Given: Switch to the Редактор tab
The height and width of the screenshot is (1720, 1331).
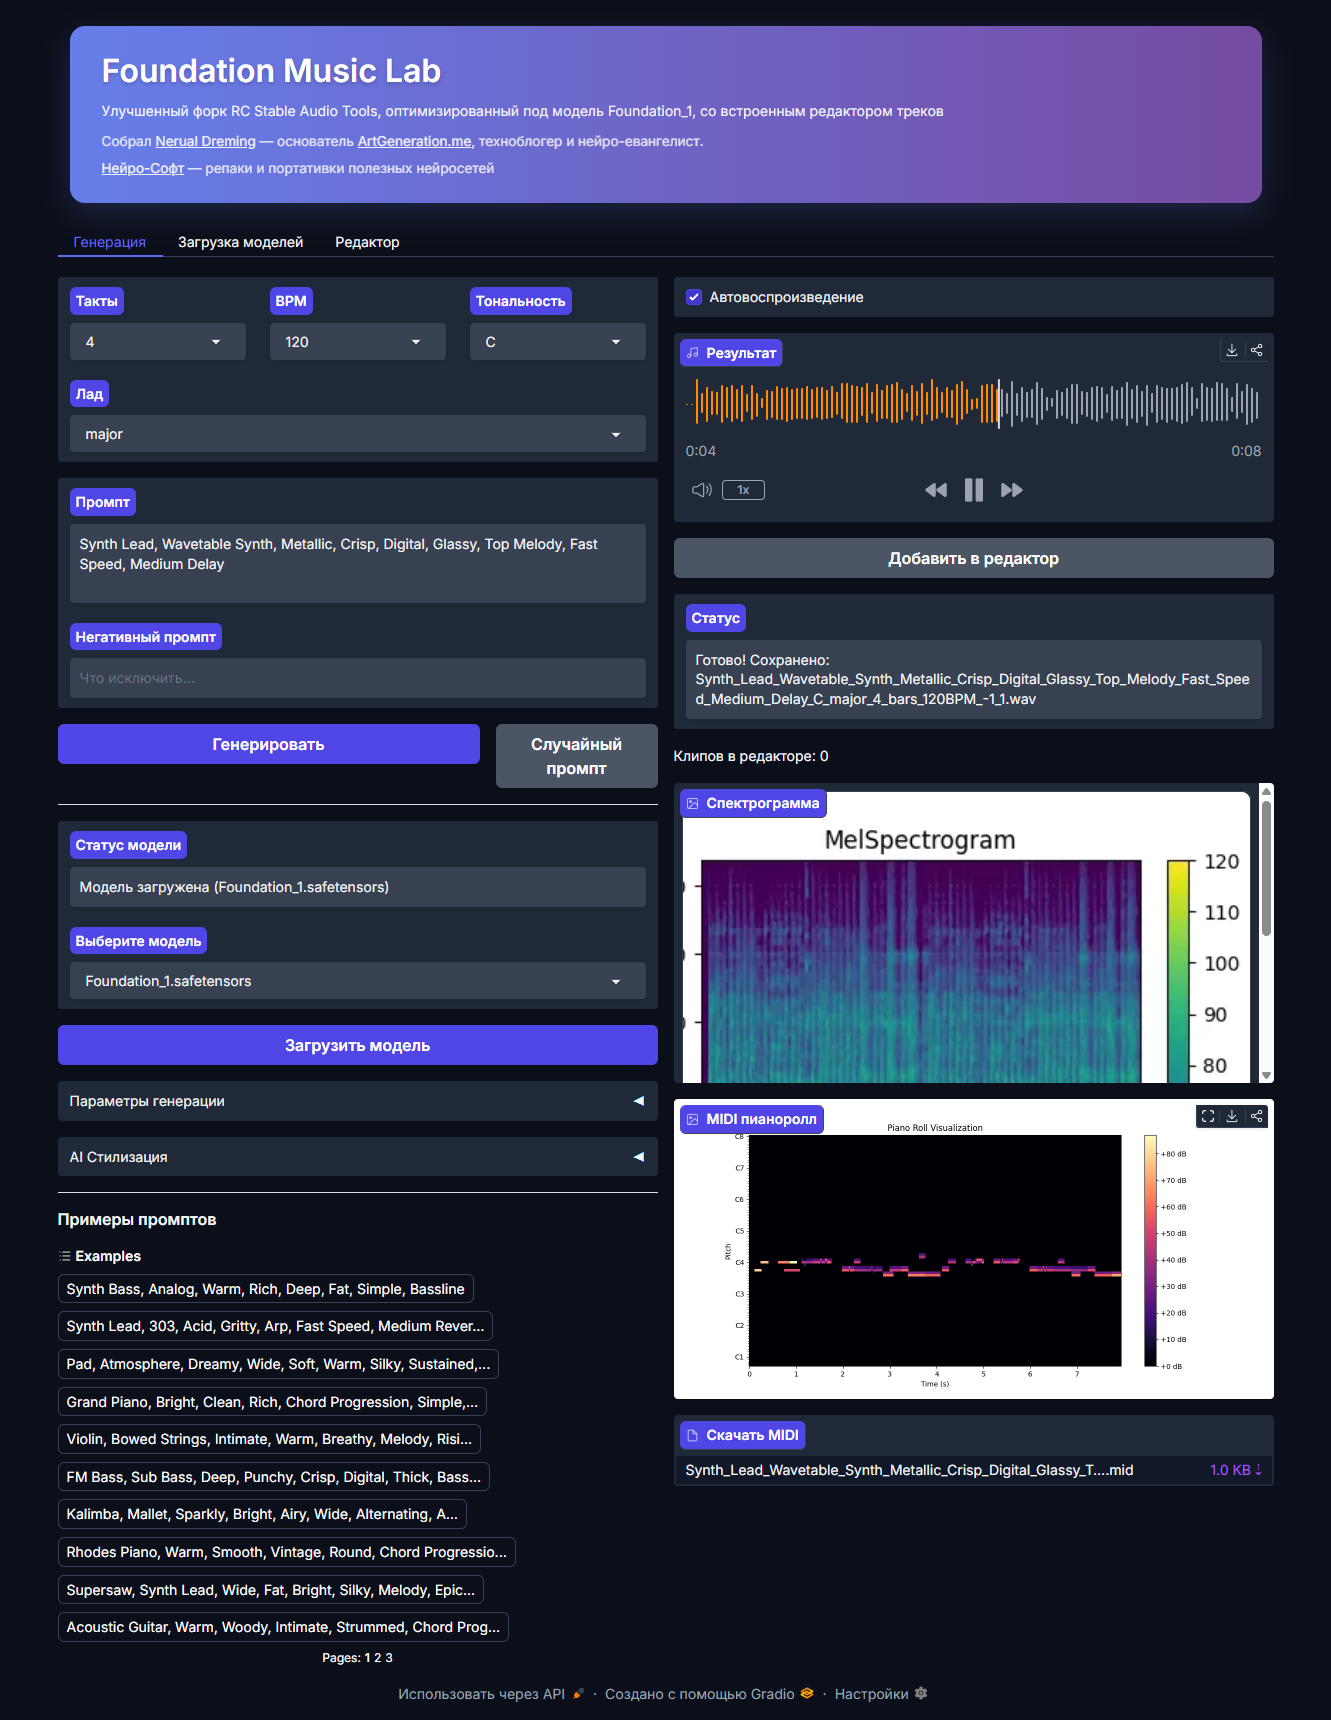Looking at the screenshot, I should (367, 242).
